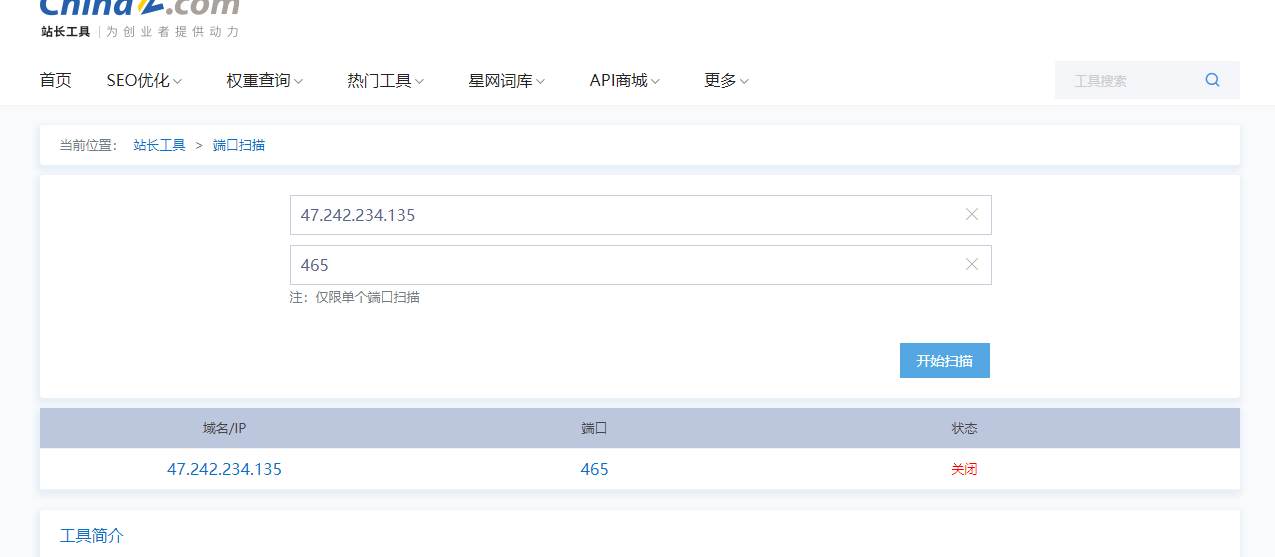The width and height of the screenshot is (1275, 557).
Task: Expand the 权重查询 dropdown menu
Action: pyautogui.click(x=264, y=80)
